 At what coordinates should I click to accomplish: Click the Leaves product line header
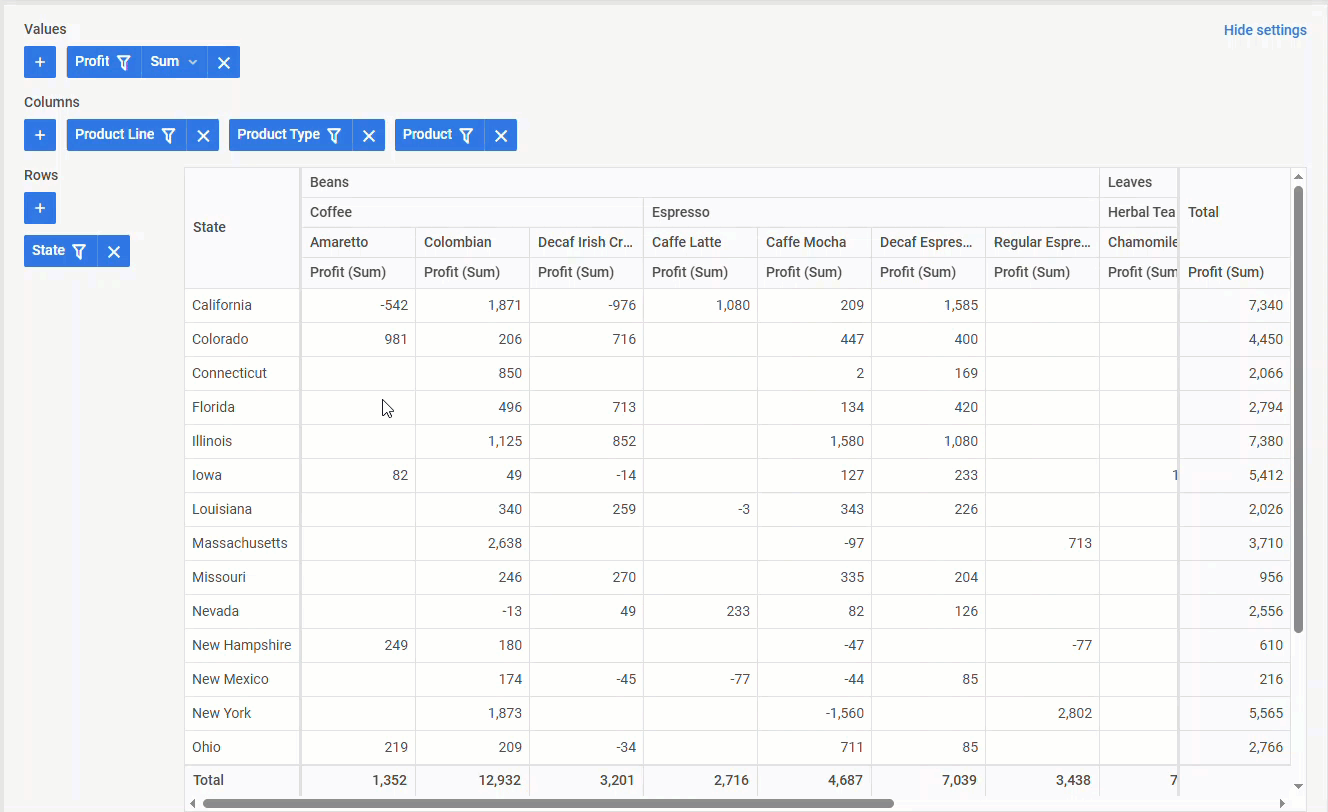click(1138, 183)
